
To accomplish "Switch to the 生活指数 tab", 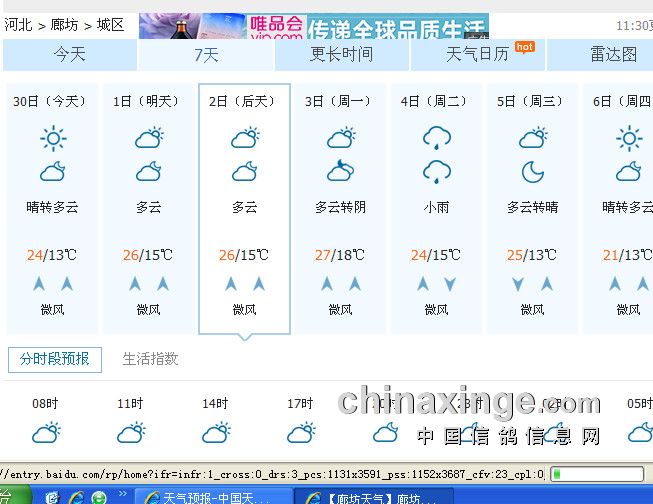I will point(150,359).
